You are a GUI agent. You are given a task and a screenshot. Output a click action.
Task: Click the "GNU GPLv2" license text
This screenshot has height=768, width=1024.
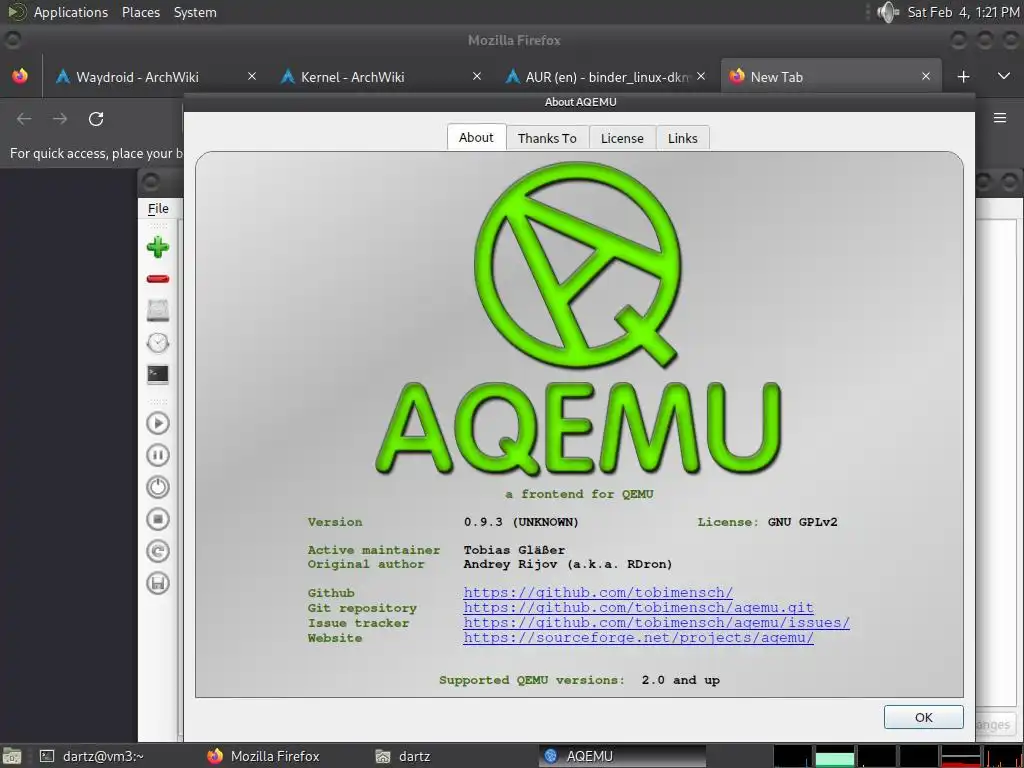tap(803, 522)
